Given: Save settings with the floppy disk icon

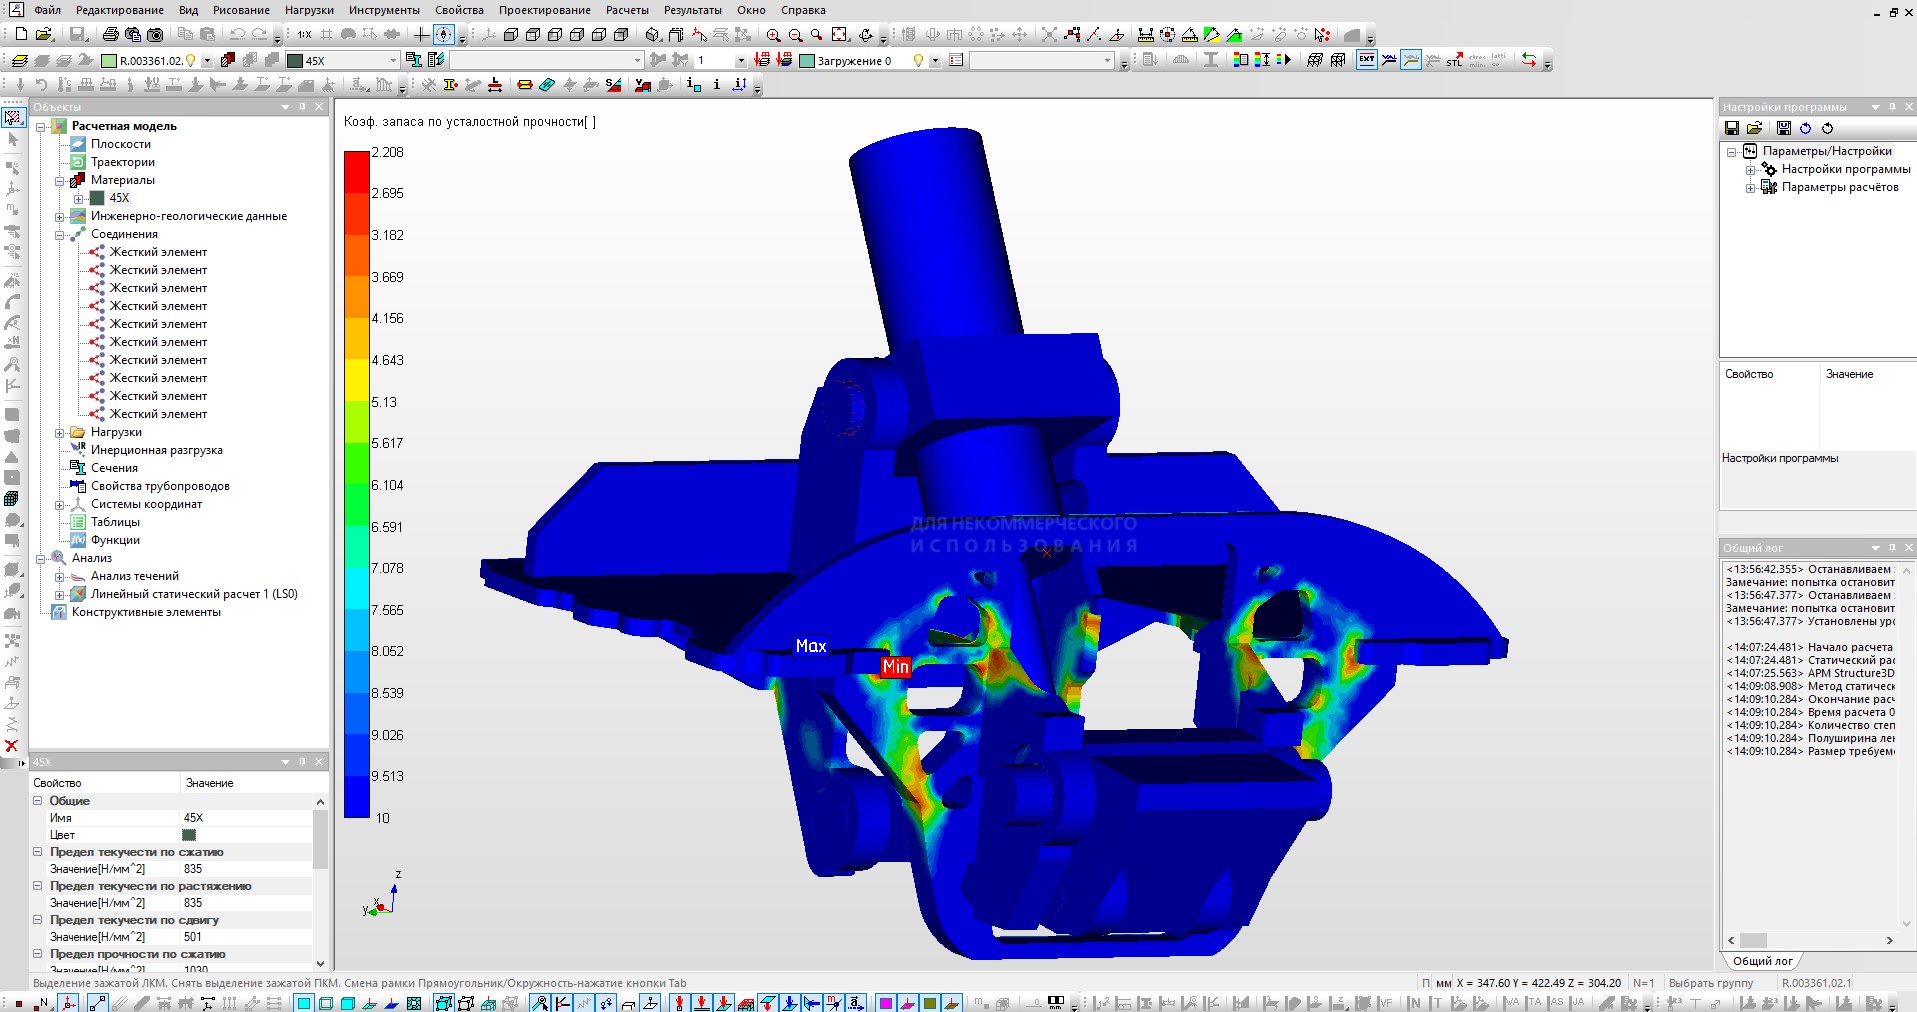Looking at the screenshot, I should [1732, 128].
